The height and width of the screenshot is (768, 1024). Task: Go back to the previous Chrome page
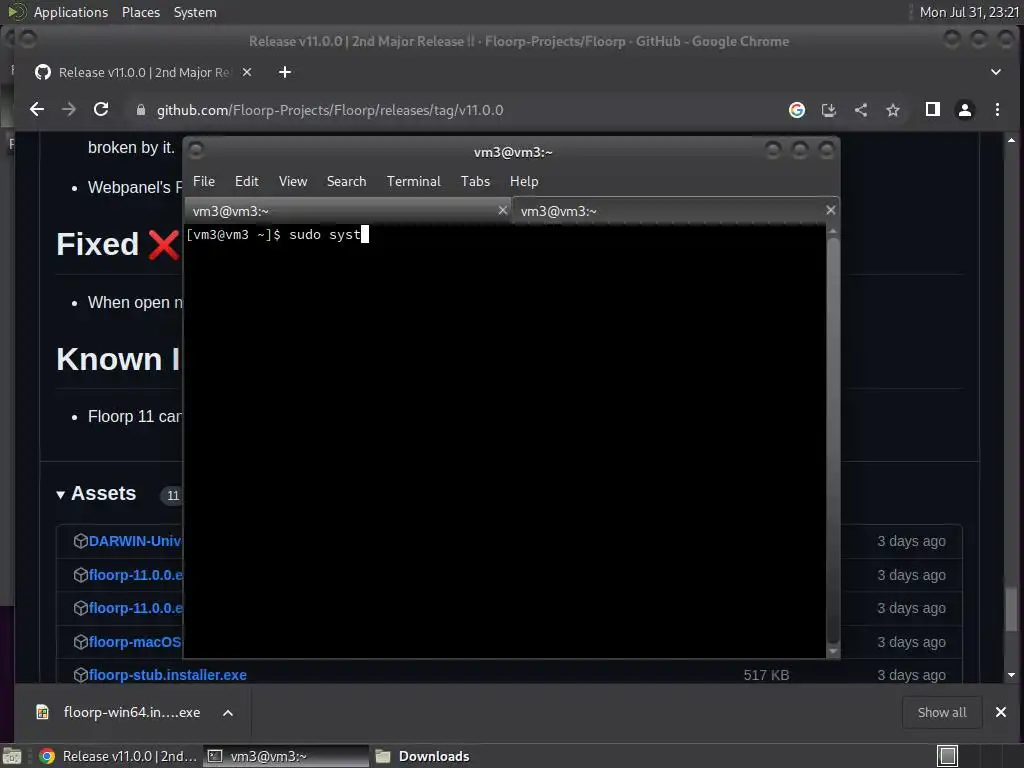(x=37, y=110)
